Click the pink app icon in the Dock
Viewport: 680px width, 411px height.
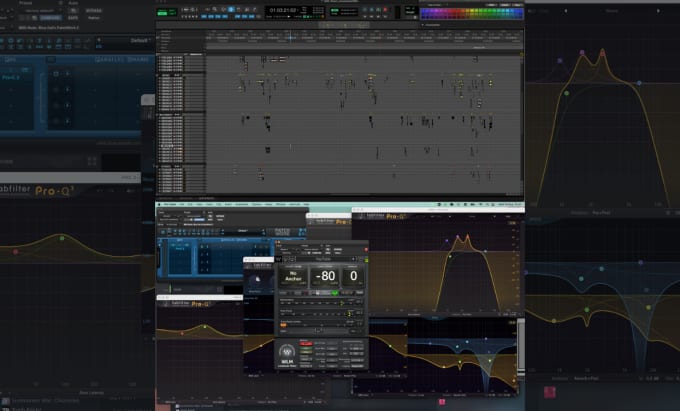click(x=441, y=402)
